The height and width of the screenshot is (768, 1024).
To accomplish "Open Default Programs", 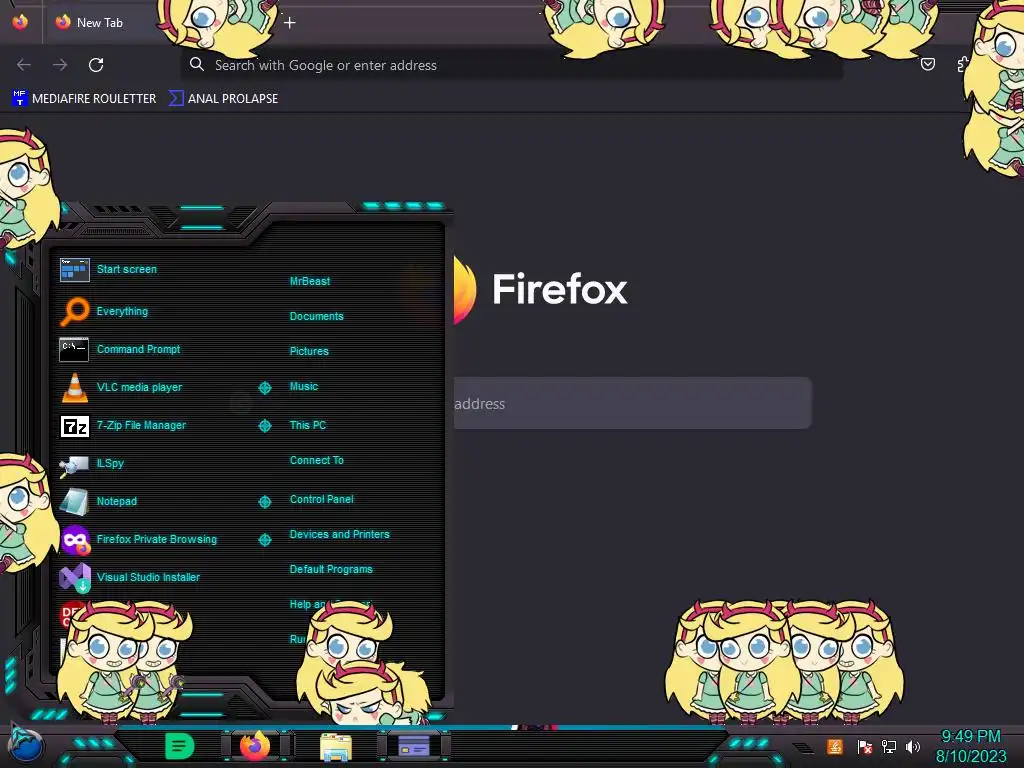I will coord(331,569).
